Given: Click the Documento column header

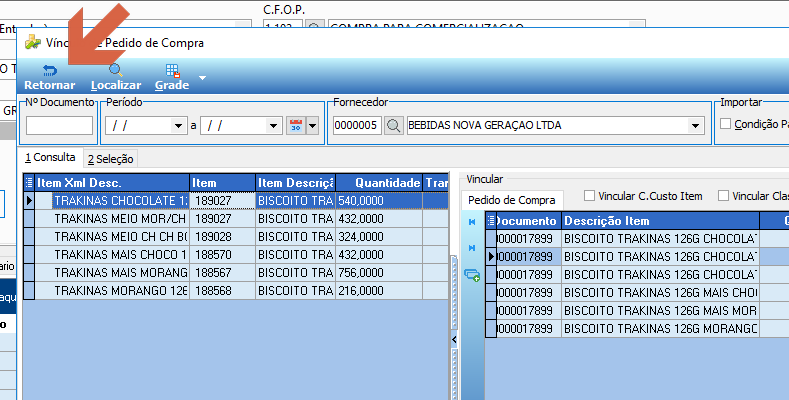Looking at the screenshot, I should tap(529, 221).
